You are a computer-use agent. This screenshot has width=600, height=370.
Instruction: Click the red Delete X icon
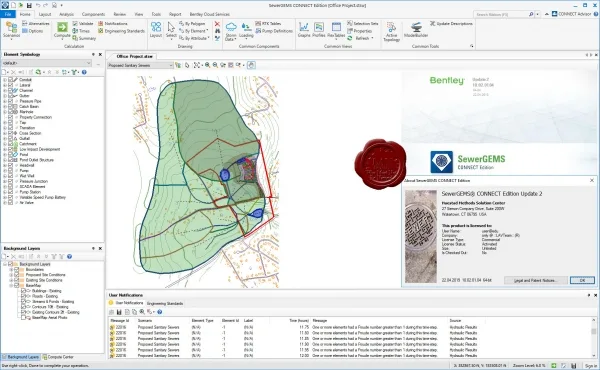[x=217, y=24]
